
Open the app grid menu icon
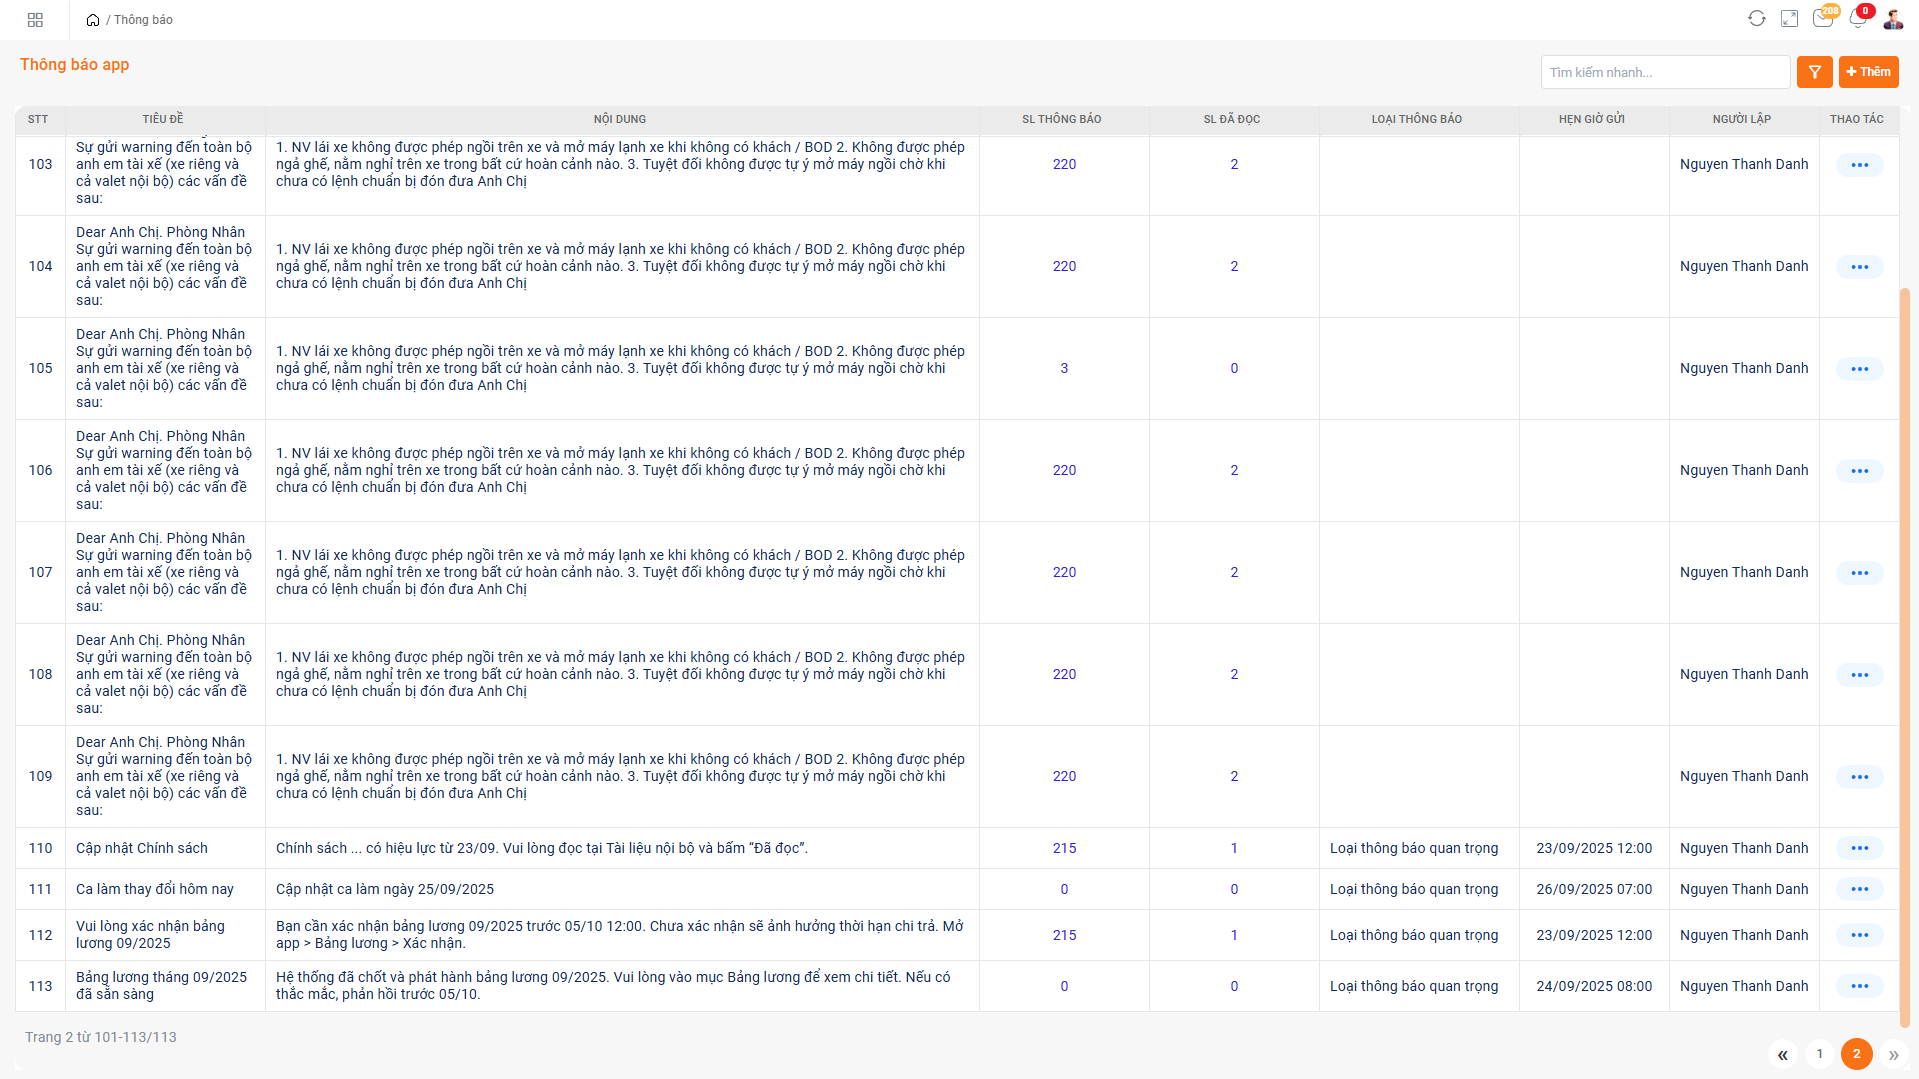point(35,20)
